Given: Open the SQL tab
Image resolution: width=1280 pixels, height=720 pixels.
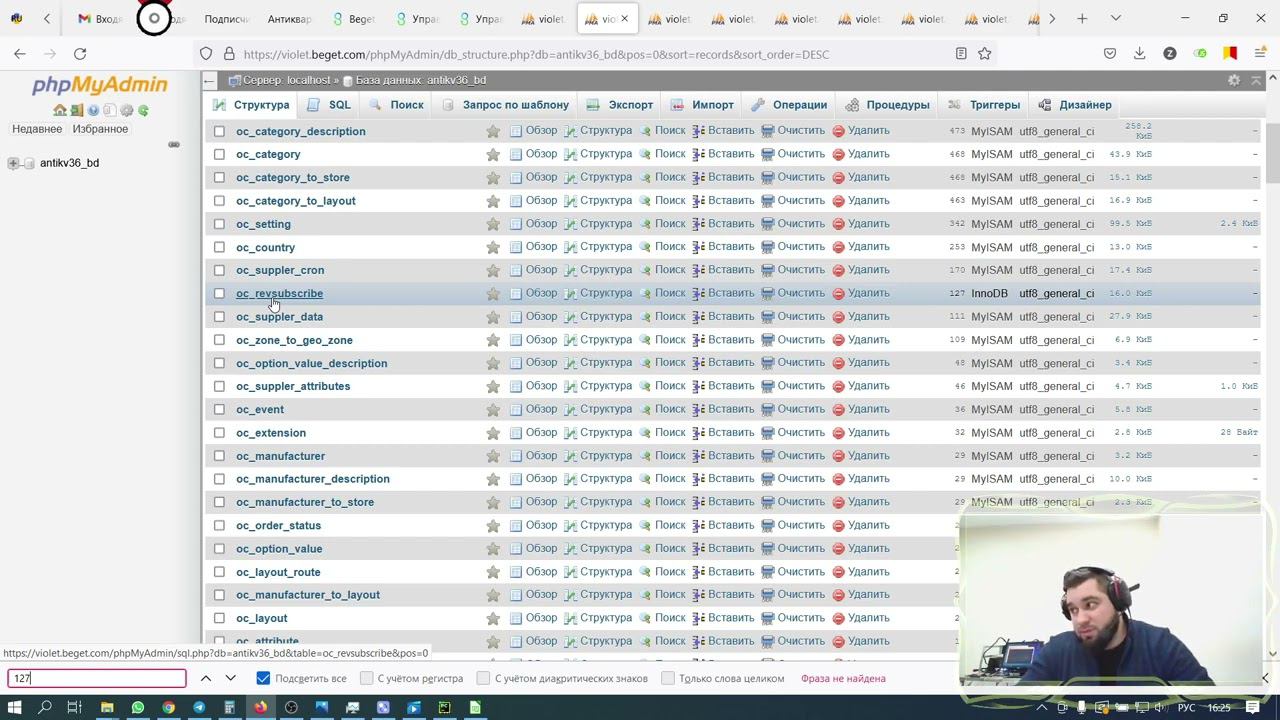Looking at the screenshot, I should (330, 104).
